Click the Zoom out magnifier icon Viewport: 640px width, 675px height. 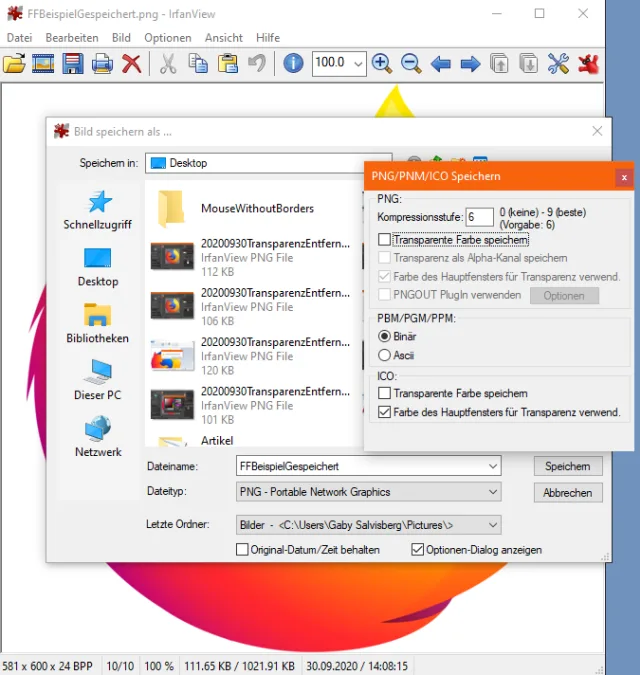(x=411, y=64)
